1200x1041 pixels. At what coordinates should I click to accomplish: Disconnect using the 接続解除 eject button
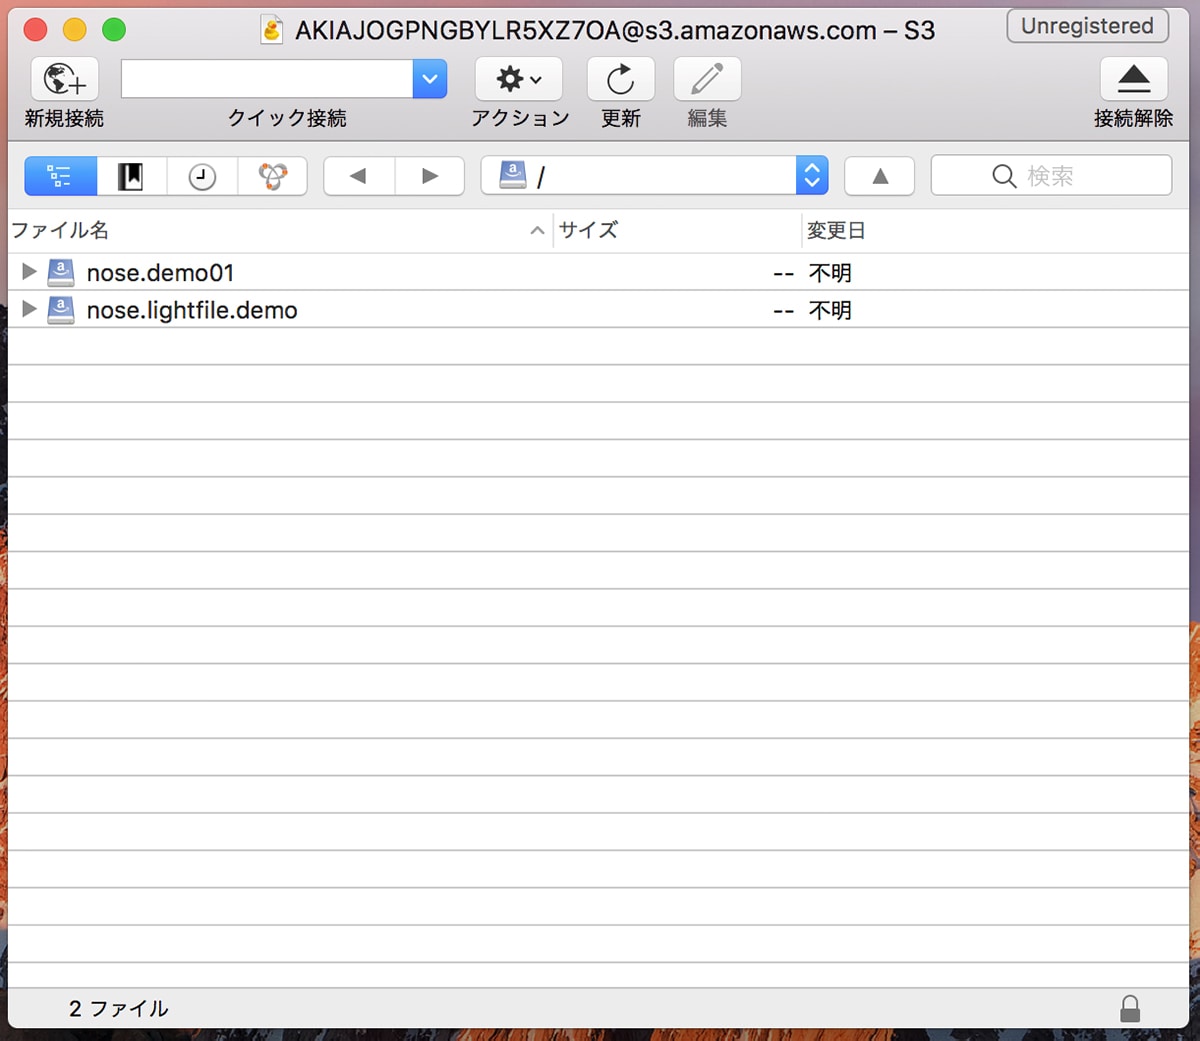1133,79
